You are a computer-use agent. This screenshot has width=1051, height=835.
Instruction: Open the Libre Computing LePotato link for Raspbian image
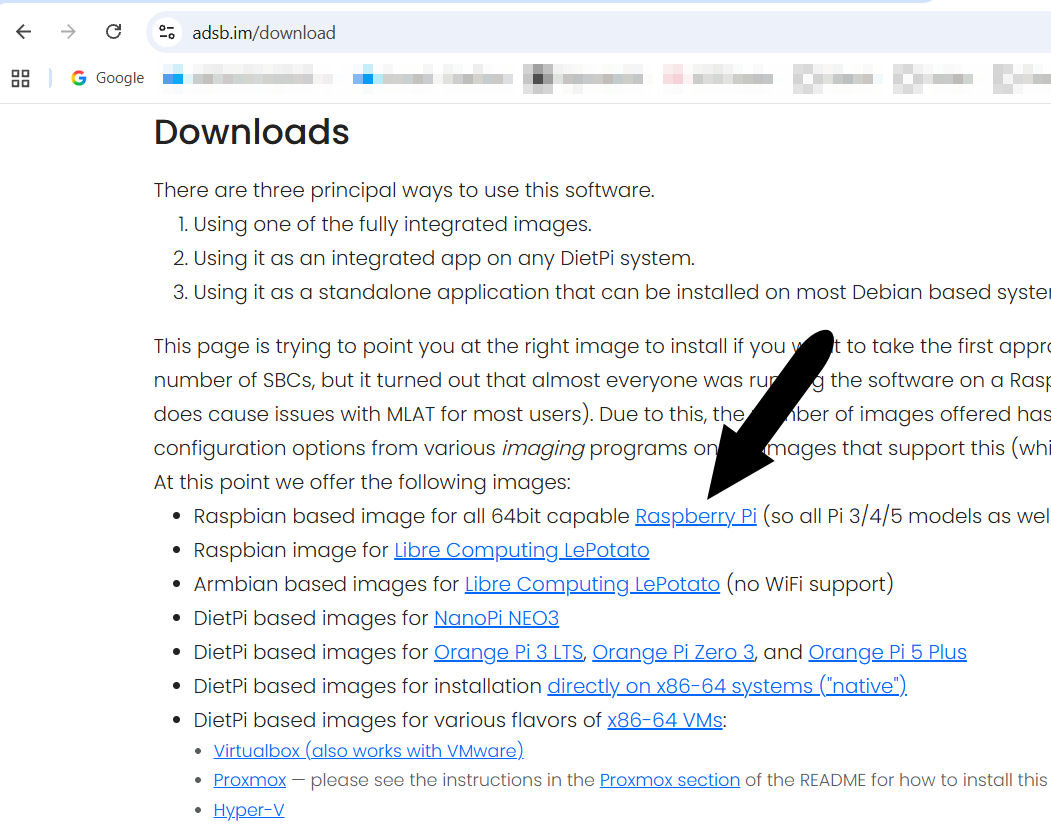point(521,550)
